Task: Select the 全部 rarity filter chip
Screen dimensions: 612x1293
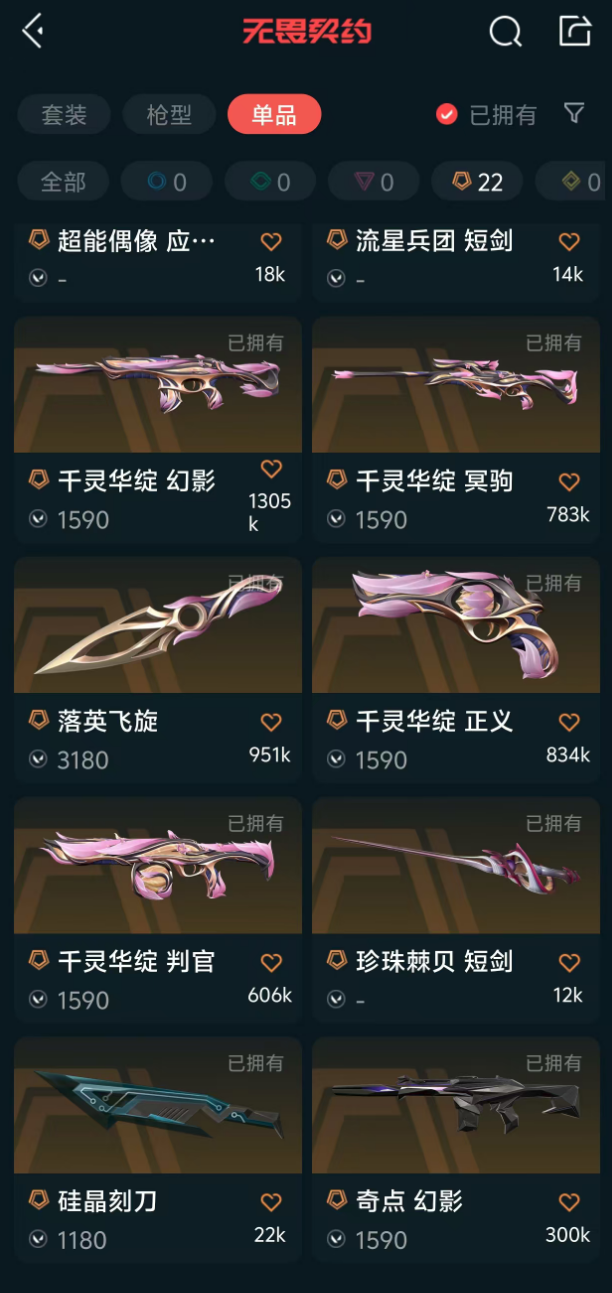Action: 63,182
